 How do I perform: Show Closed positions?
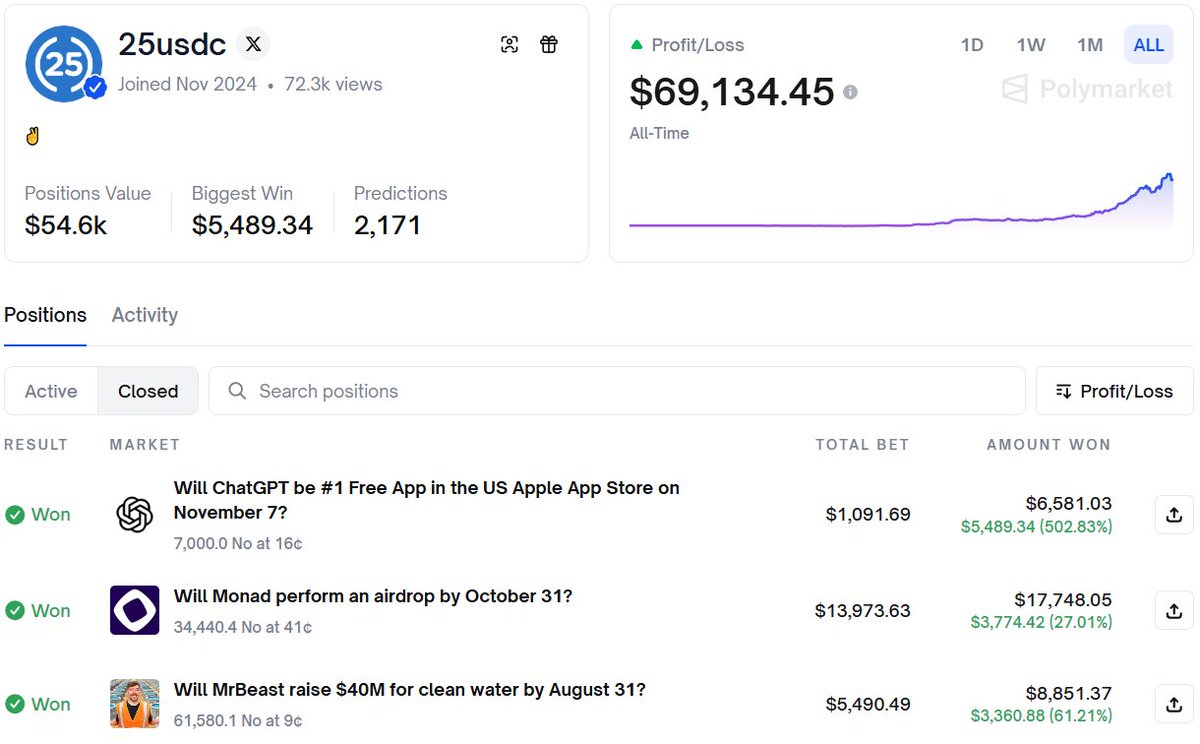click(x=148, y=391)
